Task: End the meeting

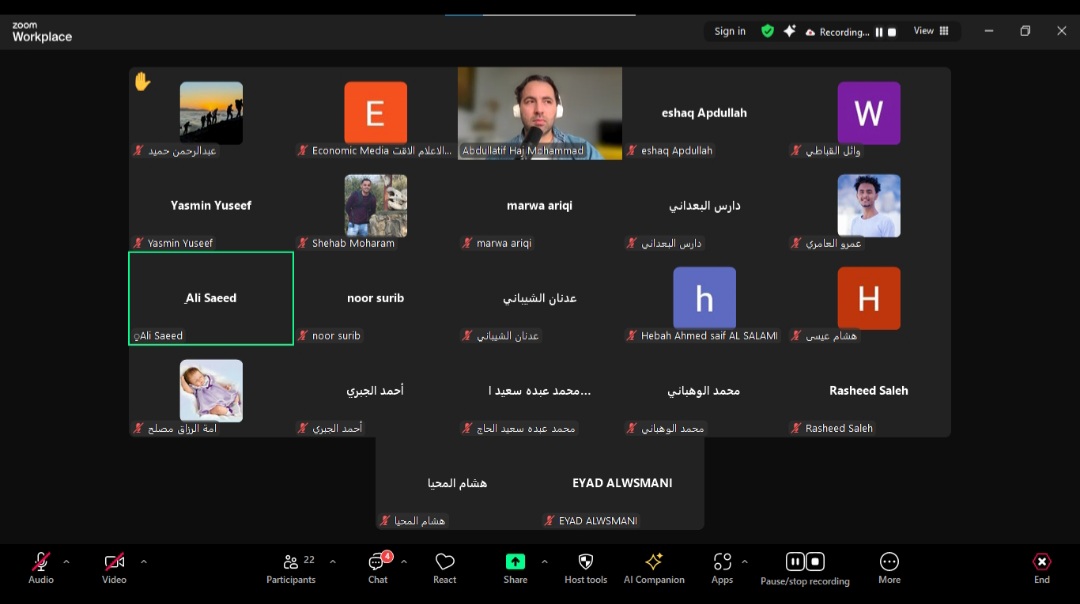Action: (x=1041, y=567)
